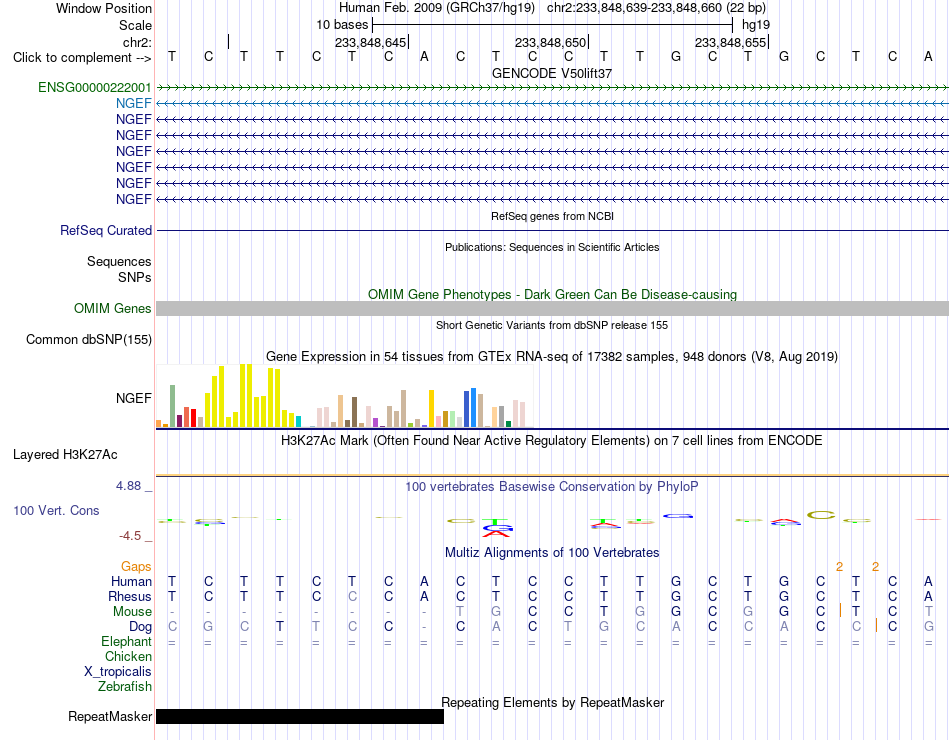This screenshot has height=740, width=950.
Task: Open the 100 Vert. Cons track label
Action: point(56,510)
